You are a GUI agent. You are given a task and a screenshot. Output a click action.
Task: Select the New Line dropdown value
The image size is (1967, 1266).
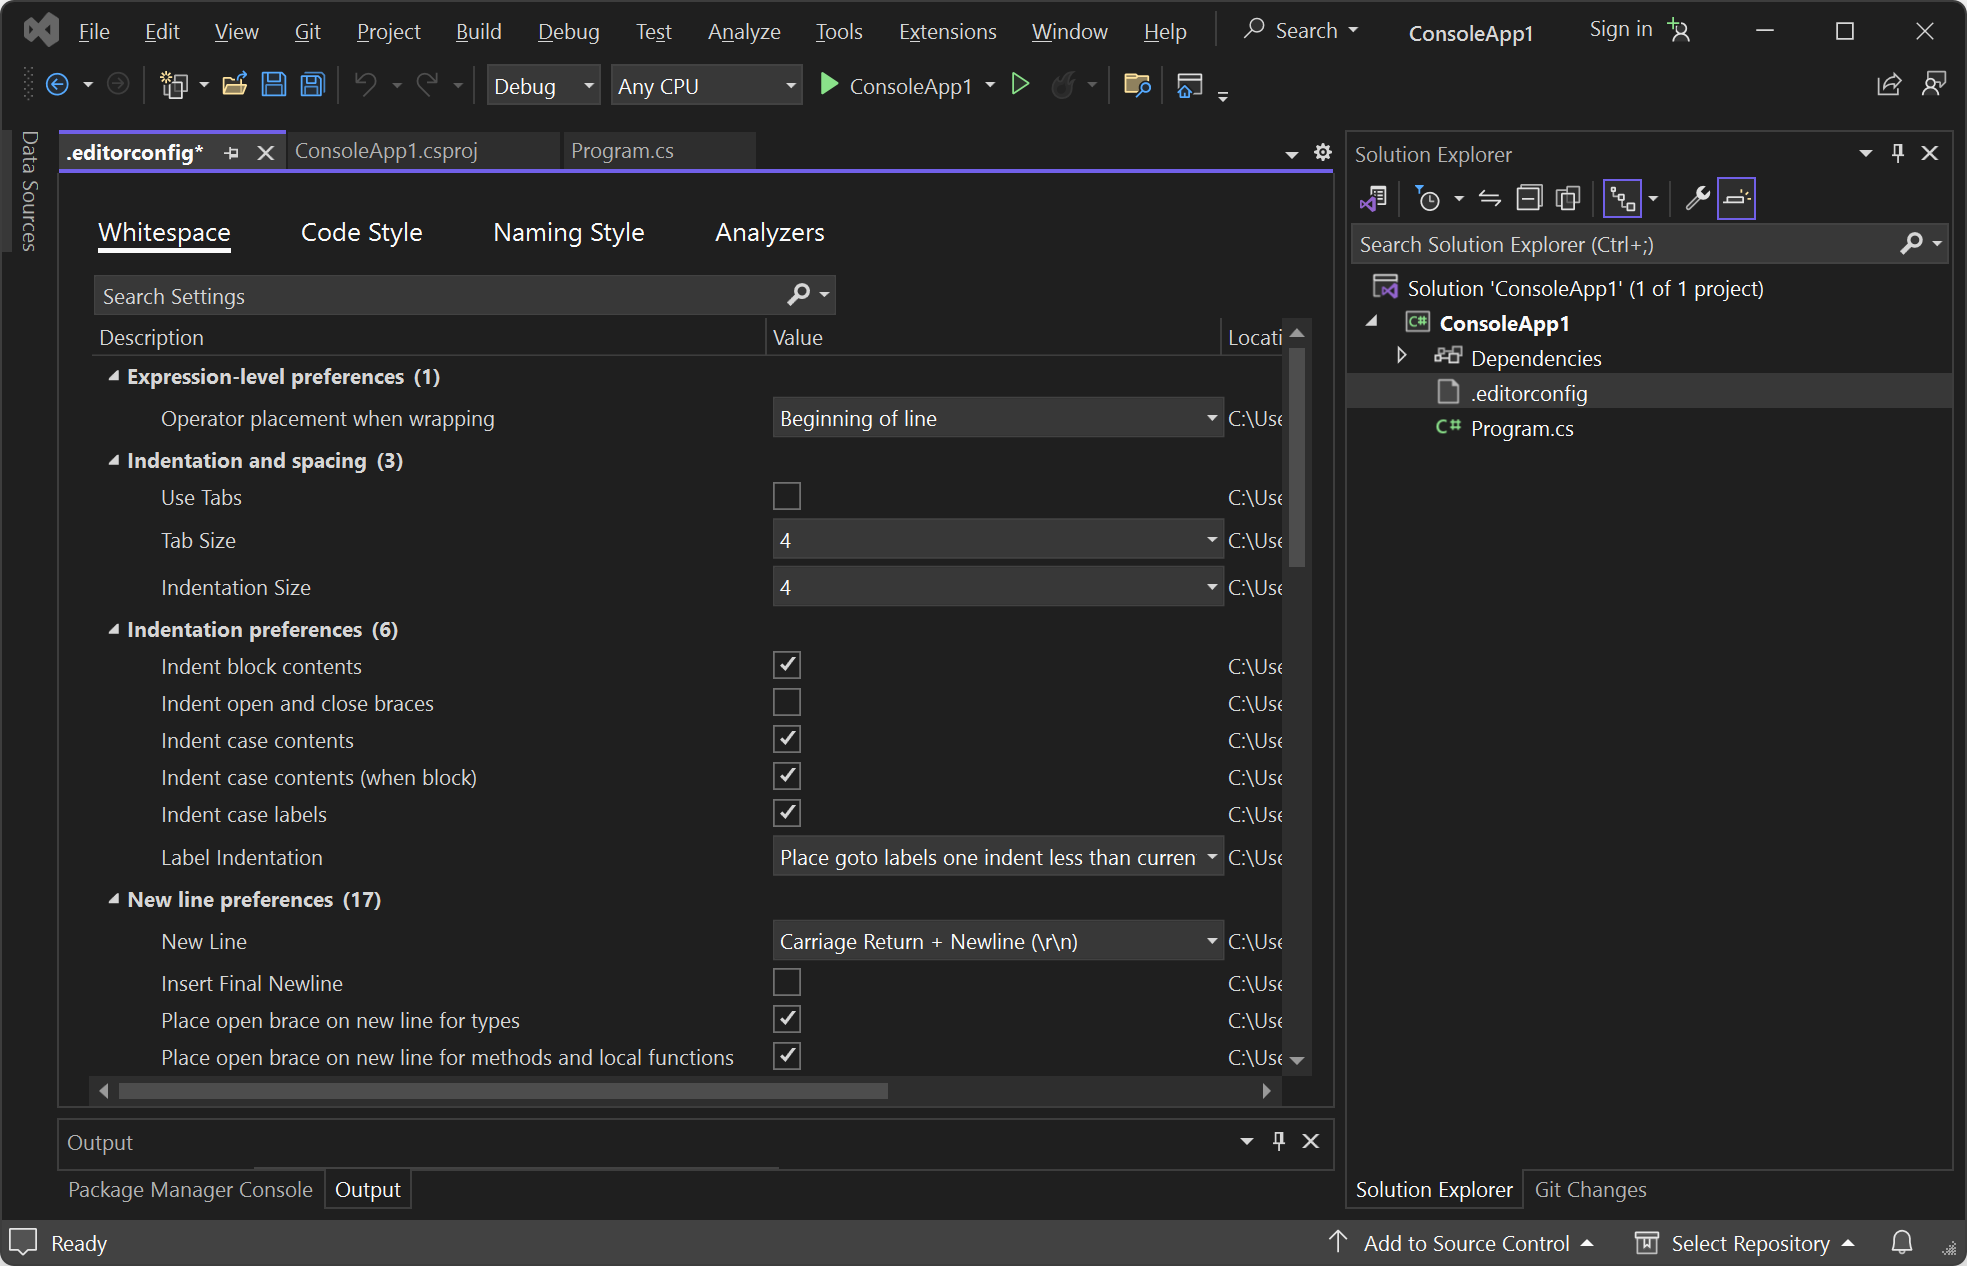[994, 941]
